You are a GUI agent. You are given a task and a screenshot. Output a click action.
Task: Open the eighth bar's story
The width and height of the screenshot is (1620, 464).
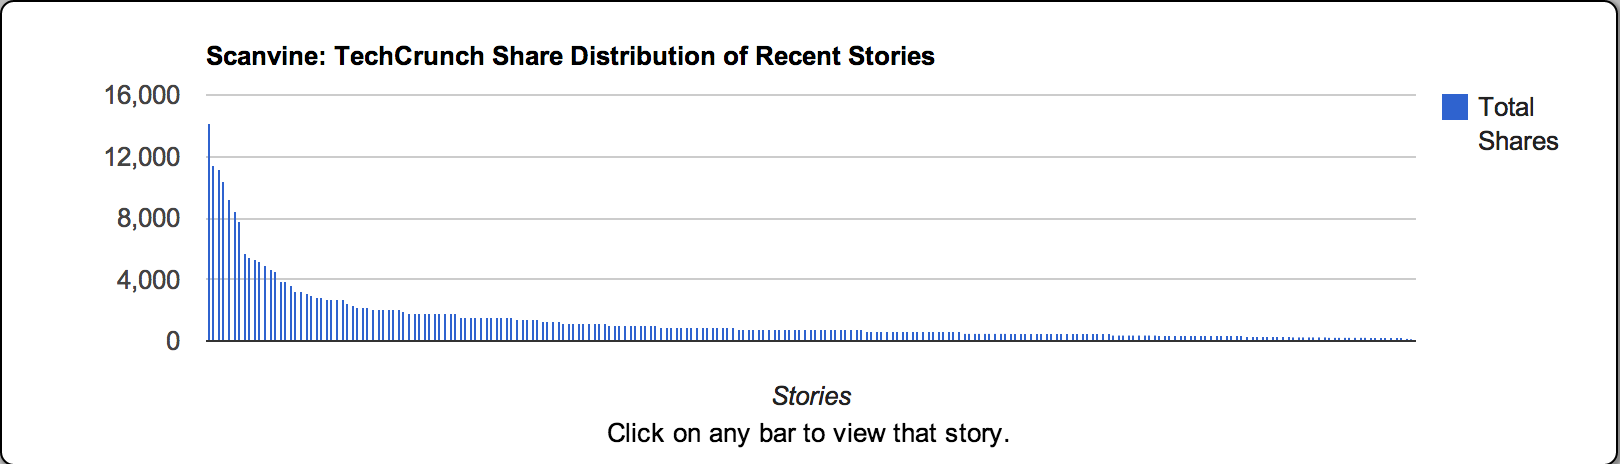point(245,298)
